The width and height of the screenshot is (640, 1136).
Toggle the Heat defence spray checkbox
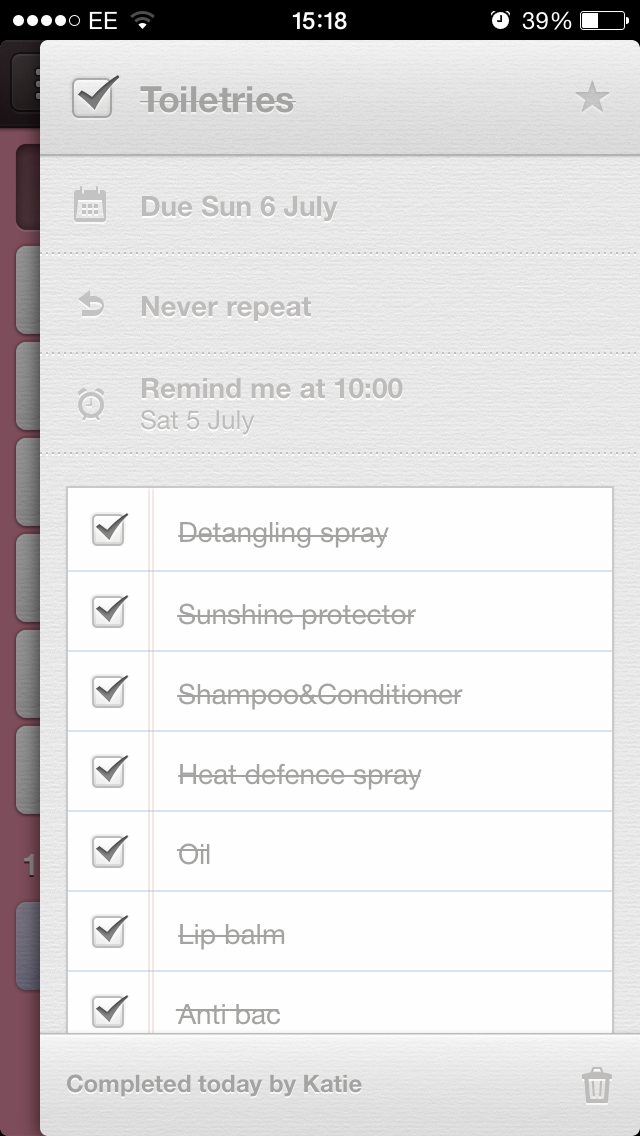click(109, 771)
